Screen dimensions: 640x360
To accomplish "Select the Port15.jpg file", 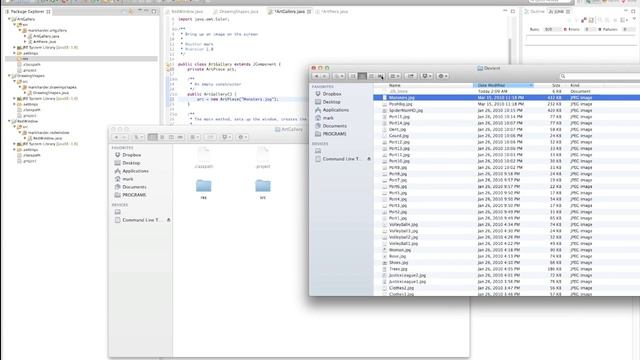I will [x=399, y=117].
